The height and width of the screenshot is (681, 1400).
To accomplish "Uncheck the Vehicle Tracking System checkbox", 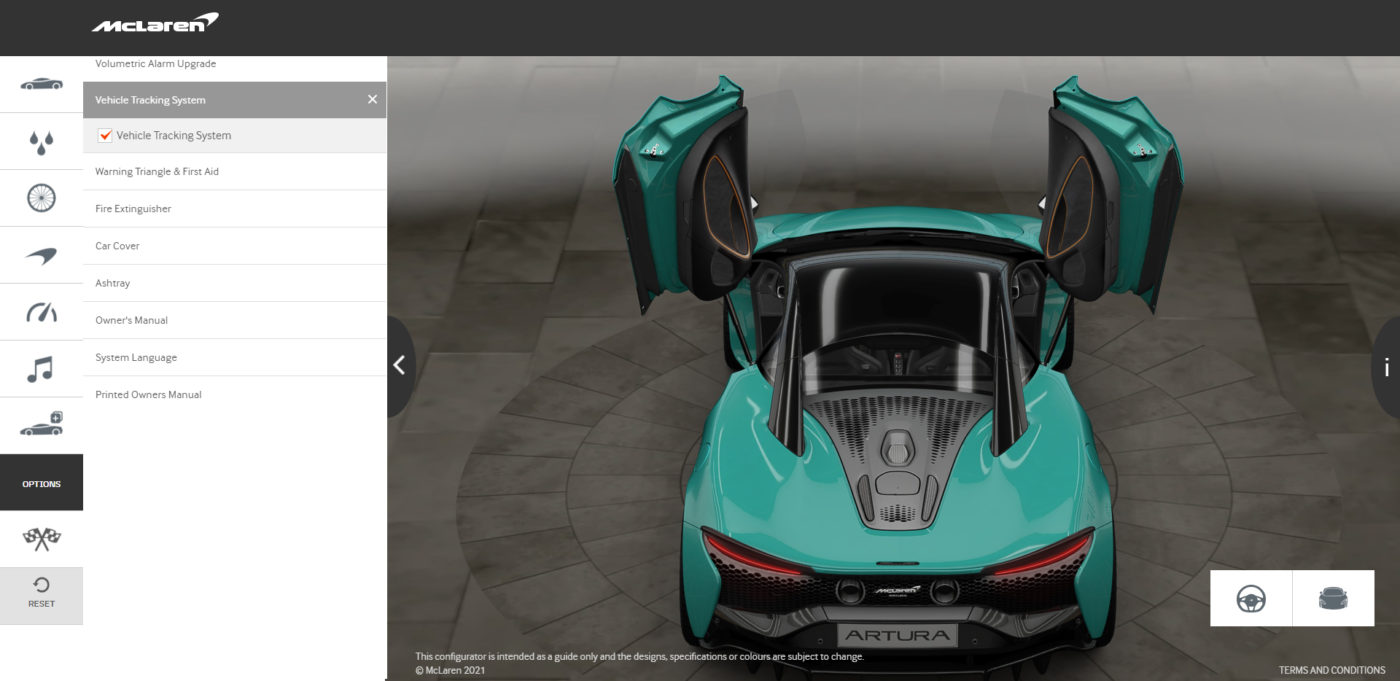I will [x=105, y=135].
